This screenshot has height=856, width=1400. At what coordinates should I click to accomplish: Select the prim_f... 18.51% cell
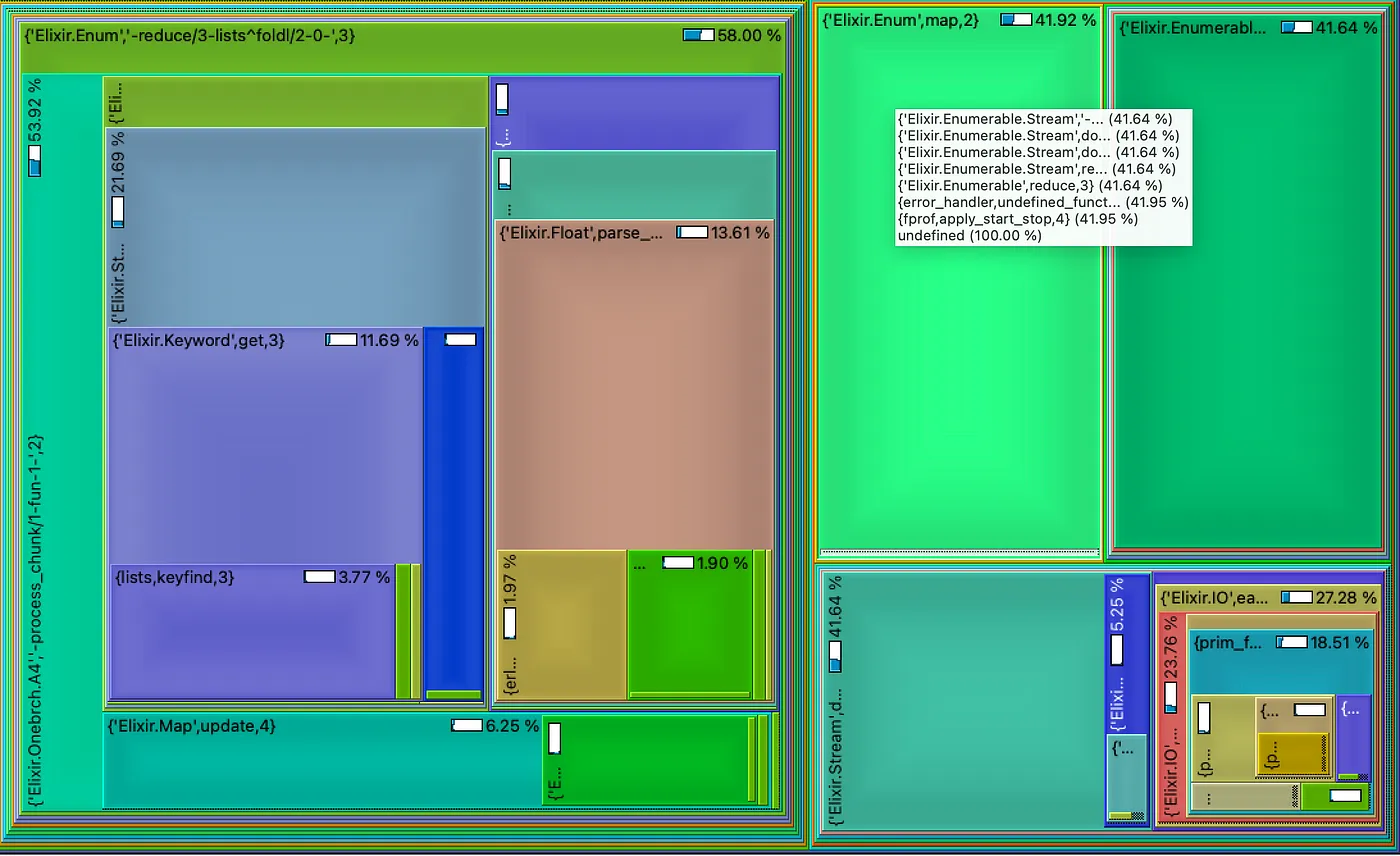click(x=1281, y=661)
